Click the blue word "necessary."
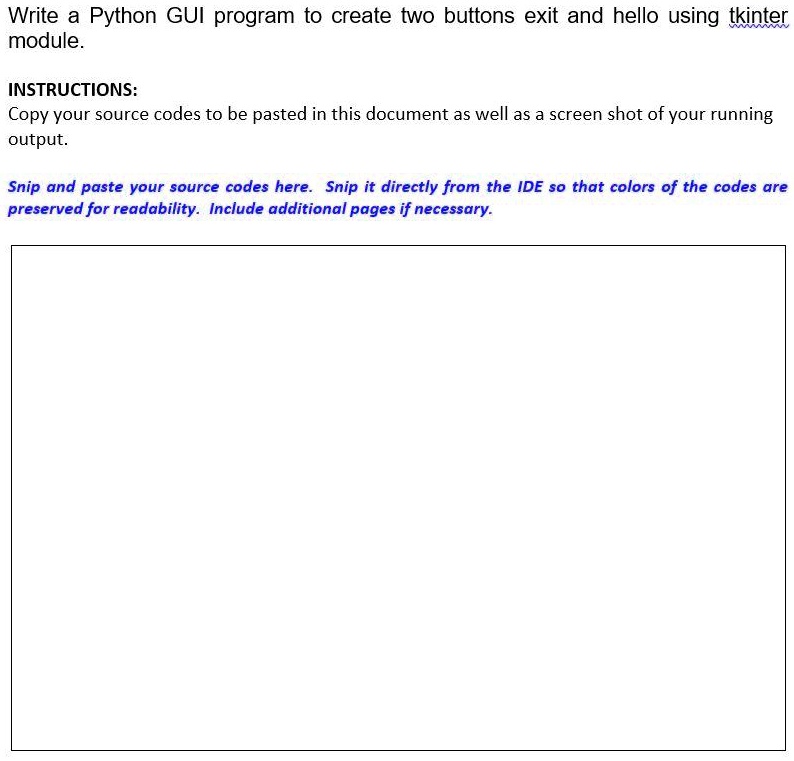The image size is (794, 761). [453, 209]
